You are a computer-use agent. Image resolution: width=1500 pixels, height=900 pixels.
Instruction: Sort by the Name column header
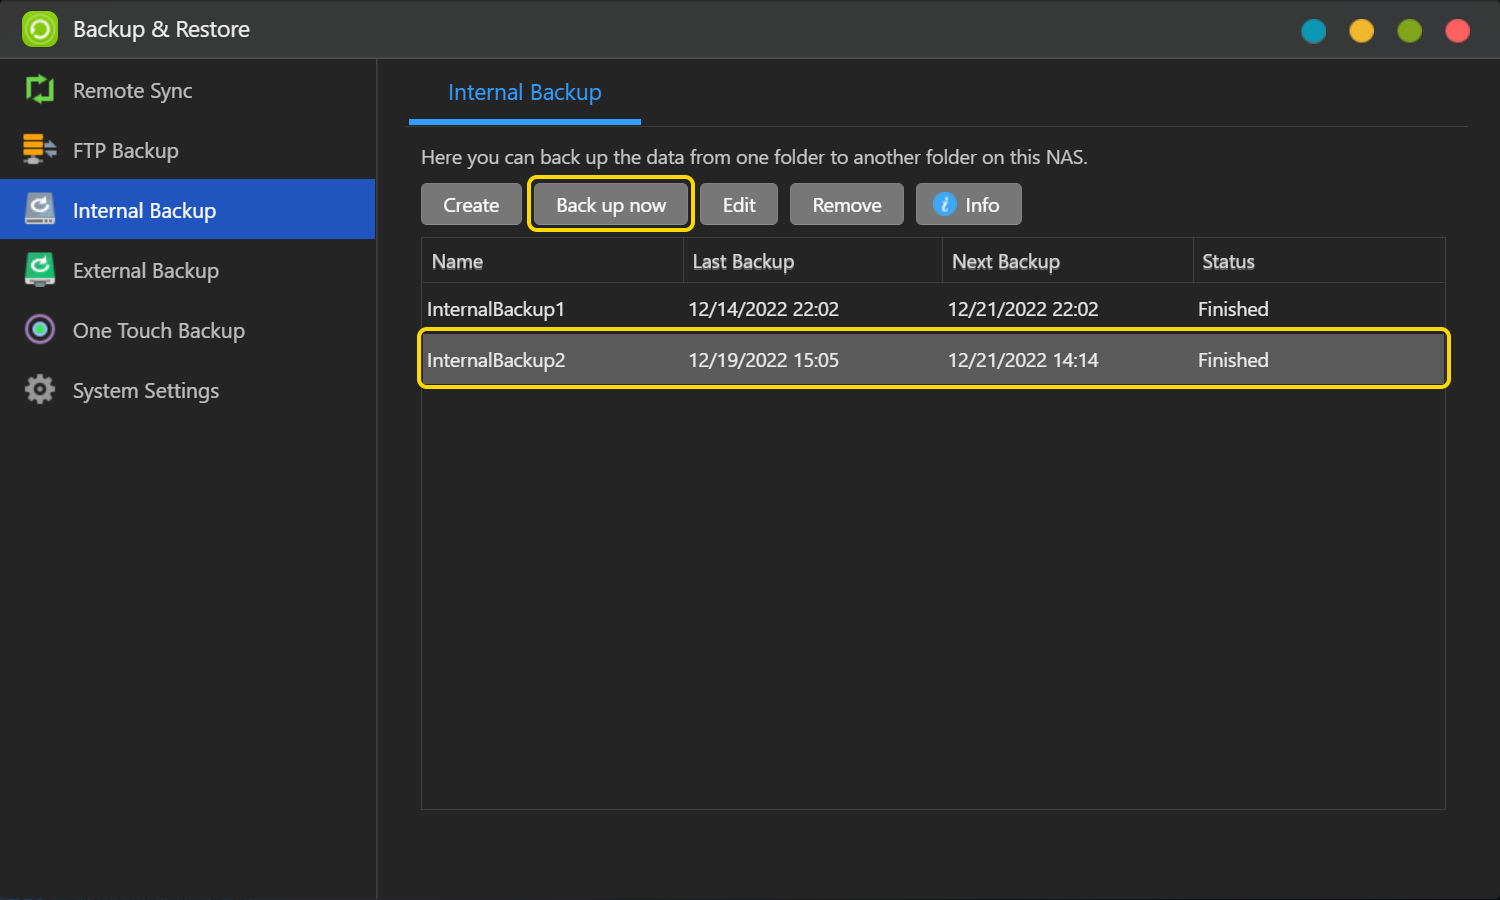coord(457,262)
